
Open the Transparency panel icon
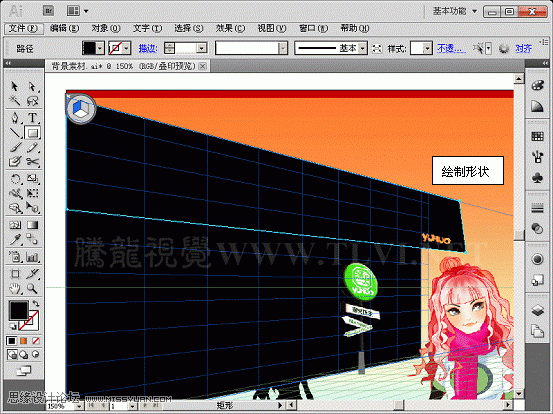[537, 229]
